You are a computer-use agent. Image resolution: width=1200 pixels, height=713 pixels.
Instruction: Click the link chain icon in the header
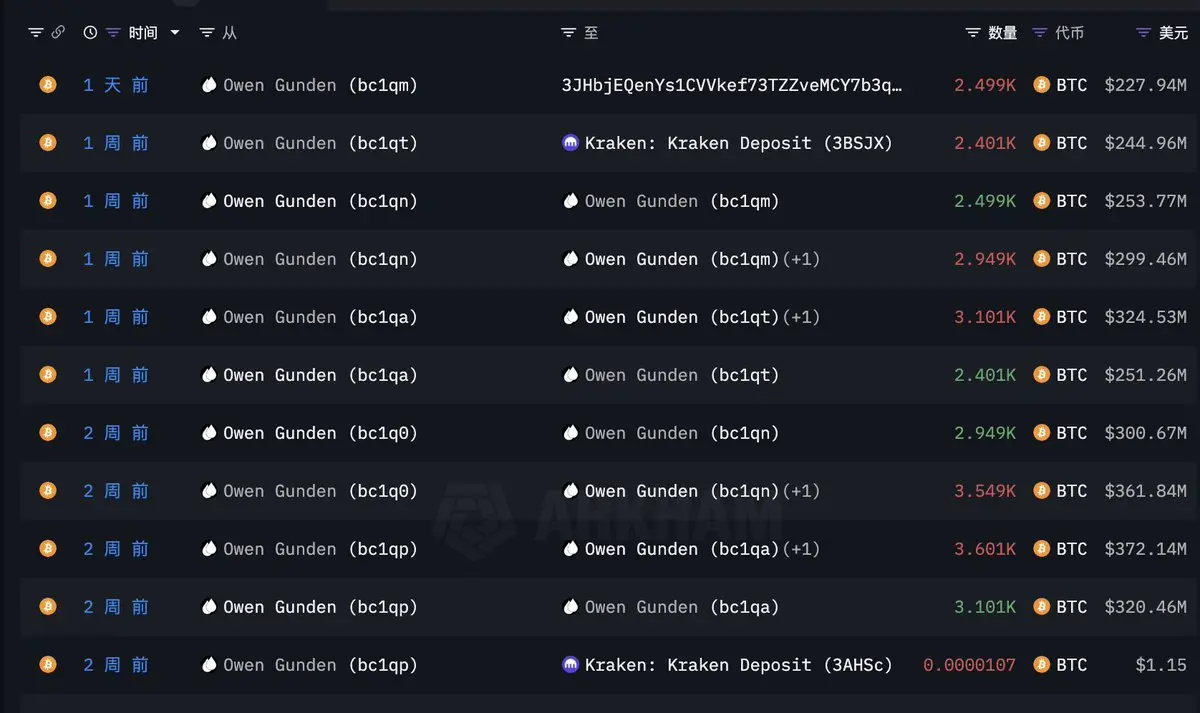[58, 33]
